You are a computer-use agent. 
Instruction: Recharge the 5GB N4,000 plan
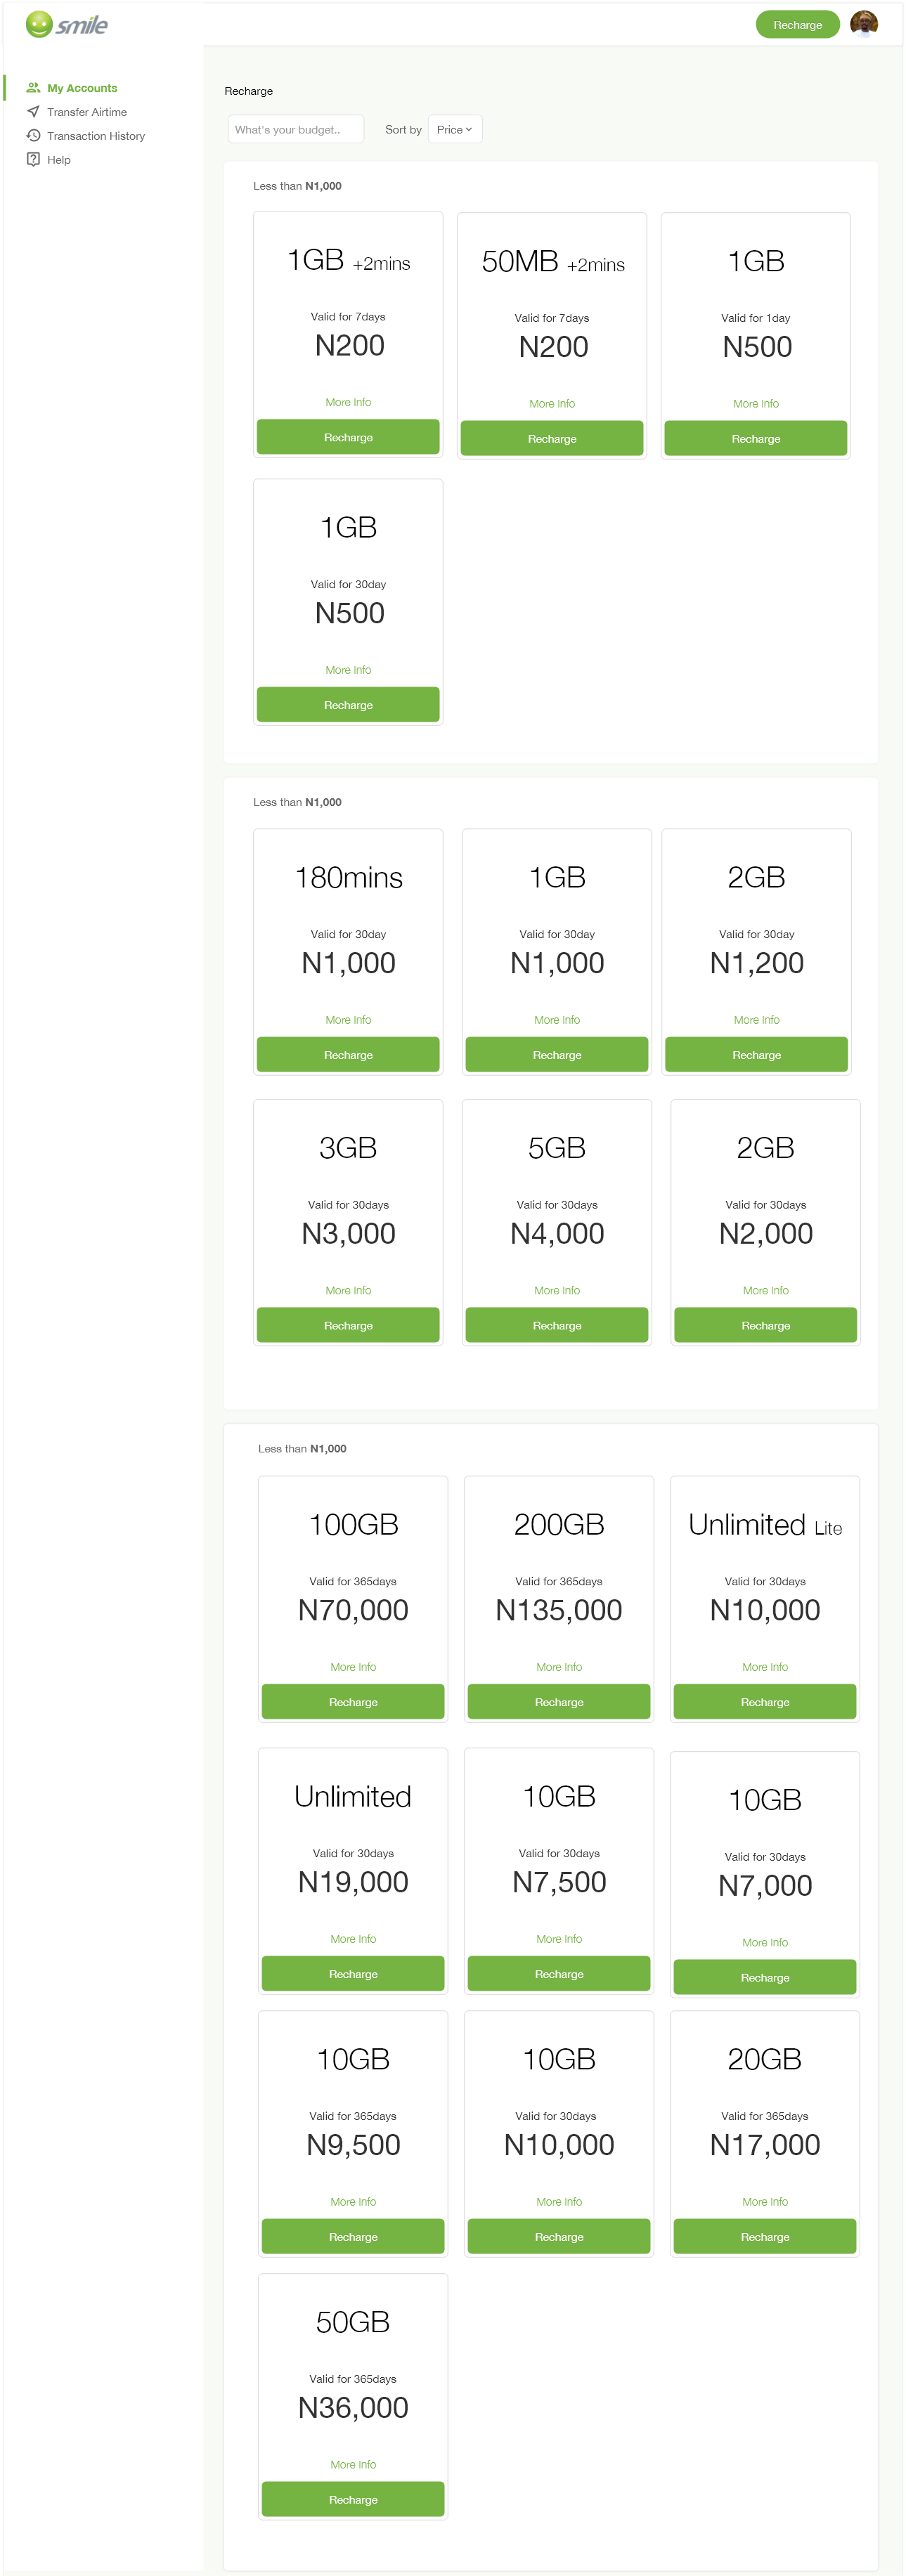point(557,1325)
